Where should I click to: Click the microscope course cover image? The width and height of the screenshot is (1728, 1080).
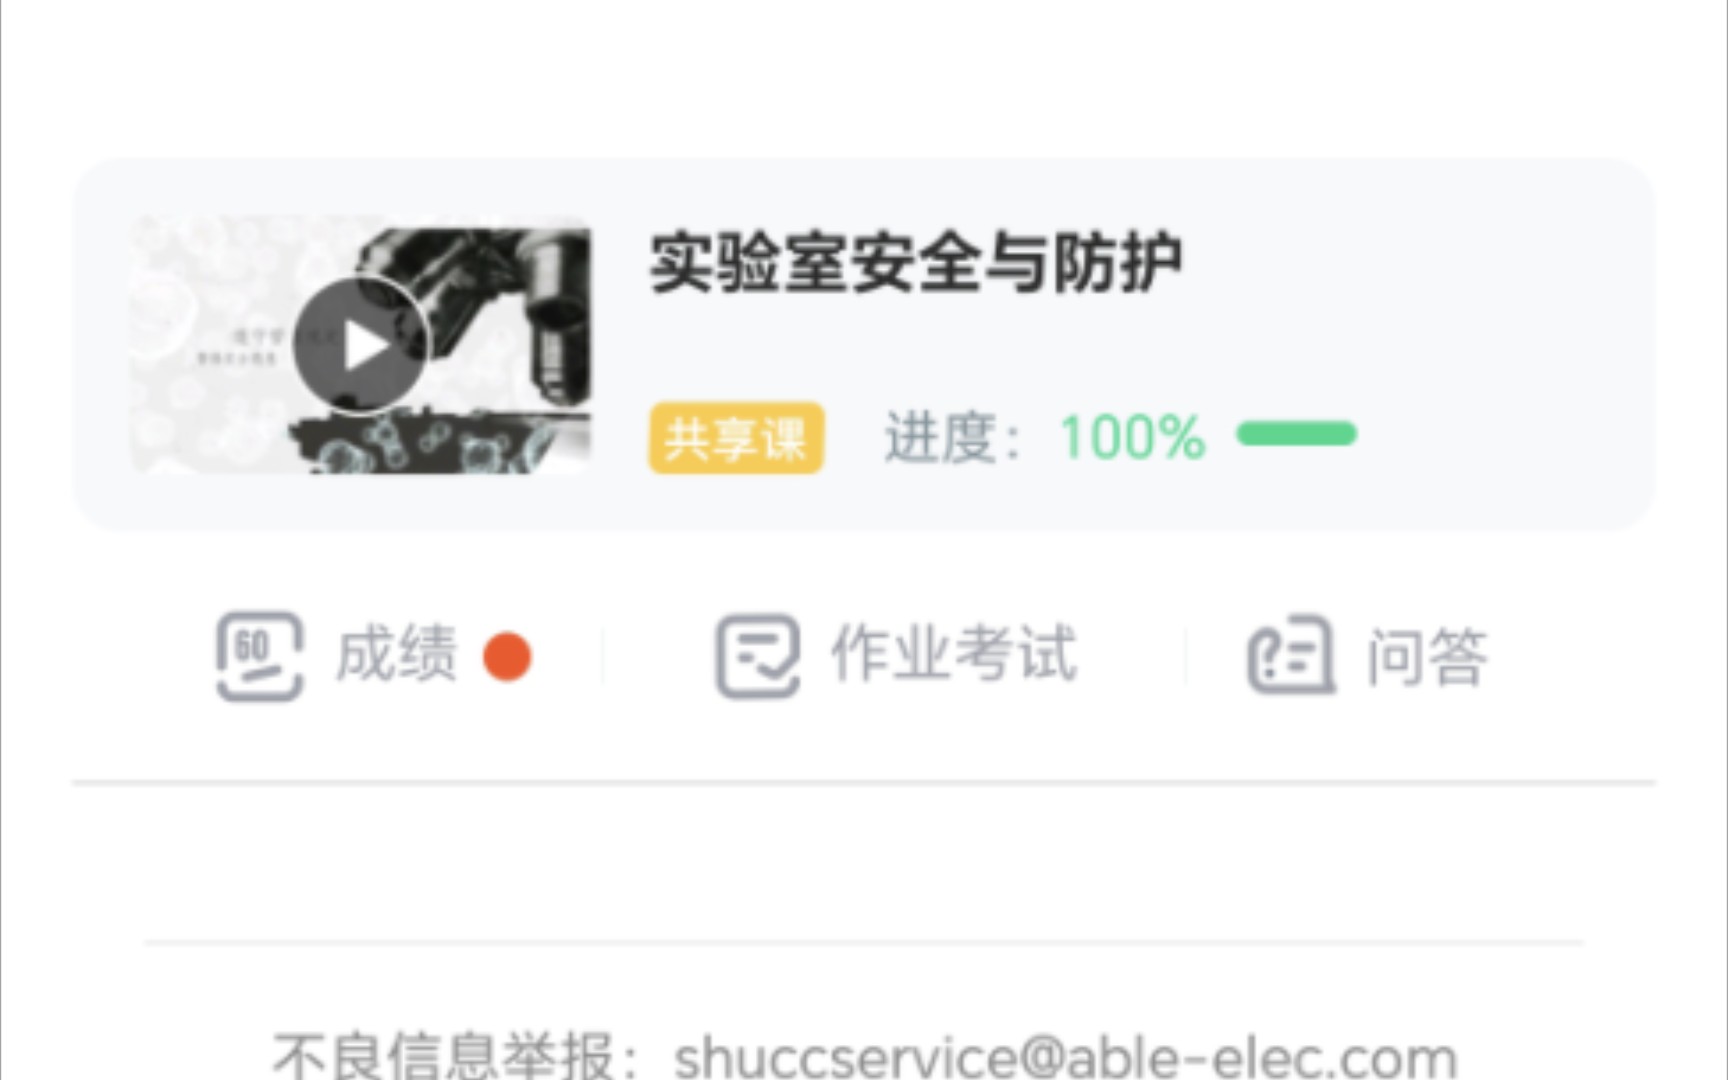360,345
